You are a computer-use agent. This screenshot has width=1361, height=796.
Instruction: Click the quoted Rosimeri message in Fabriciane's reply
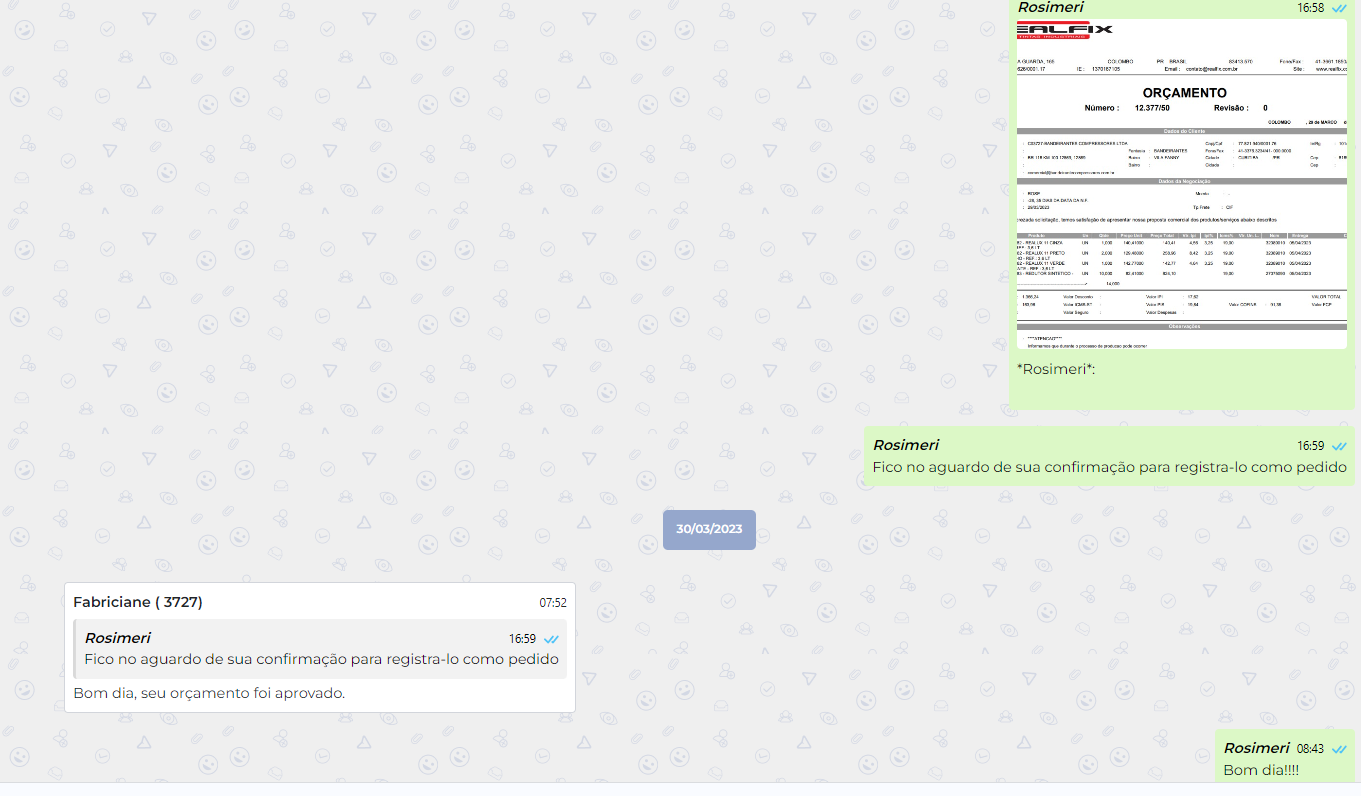point(320,649)
